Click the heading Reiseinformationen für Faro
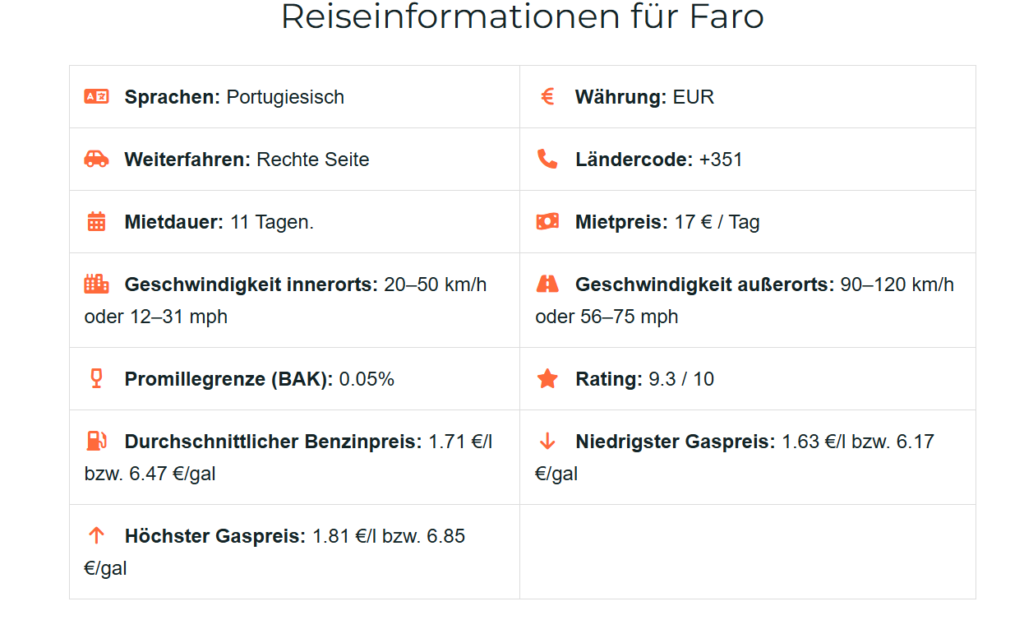This screenshot has width=1024, height=620. (x=522, y=17)
